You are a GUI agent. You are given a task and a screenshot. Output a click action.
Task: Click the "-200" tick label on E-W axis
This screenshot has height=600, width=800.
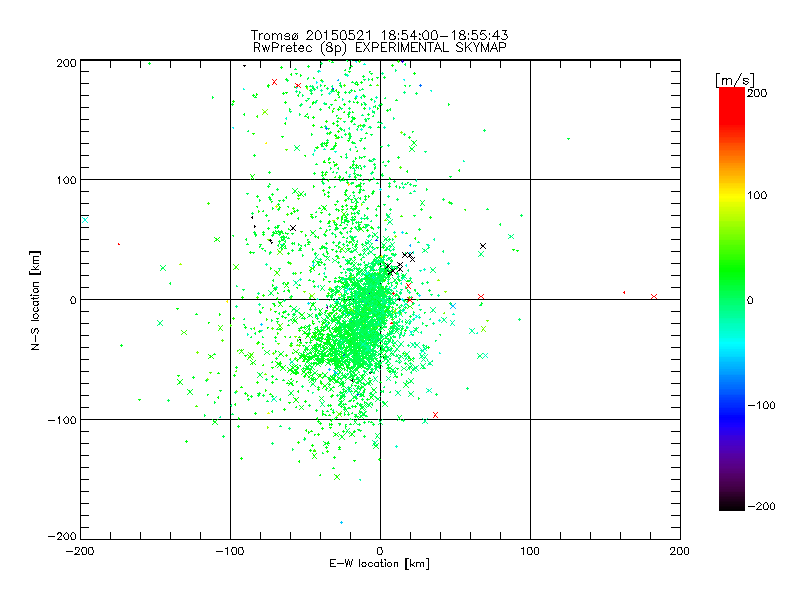(x=80, y=552)
